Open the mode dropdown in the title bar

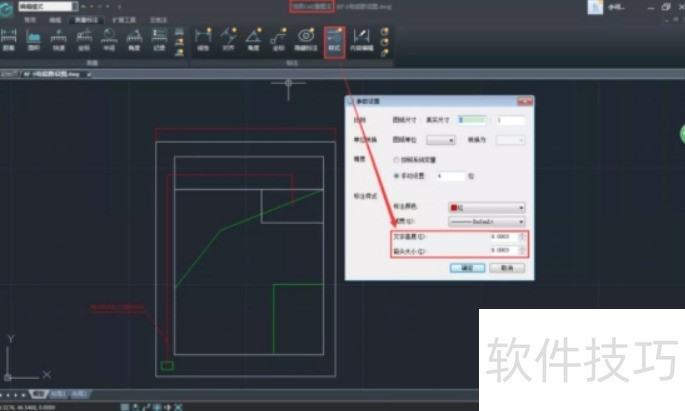click(x=48, y=7)
